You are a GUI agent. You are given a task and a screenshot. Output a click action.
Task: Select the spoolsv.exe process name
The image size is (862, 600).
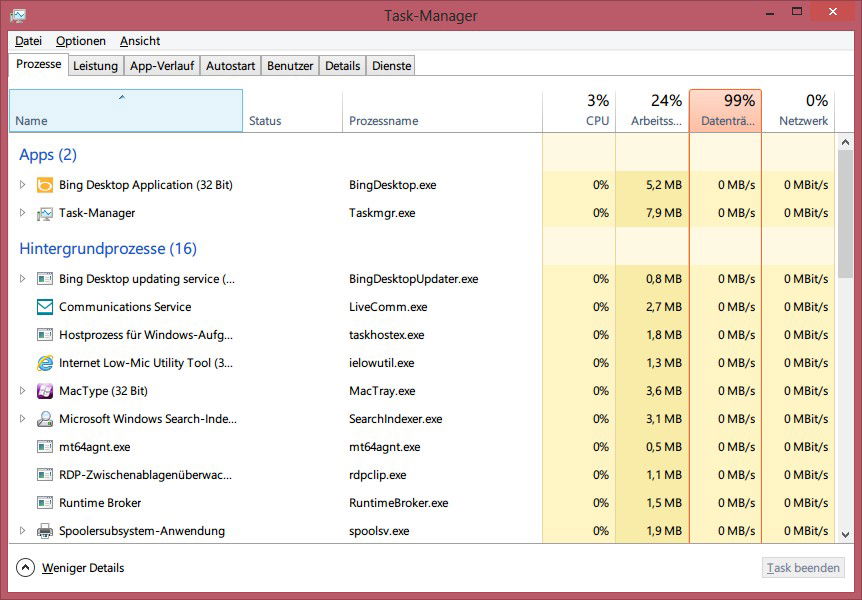click(379, 531)
